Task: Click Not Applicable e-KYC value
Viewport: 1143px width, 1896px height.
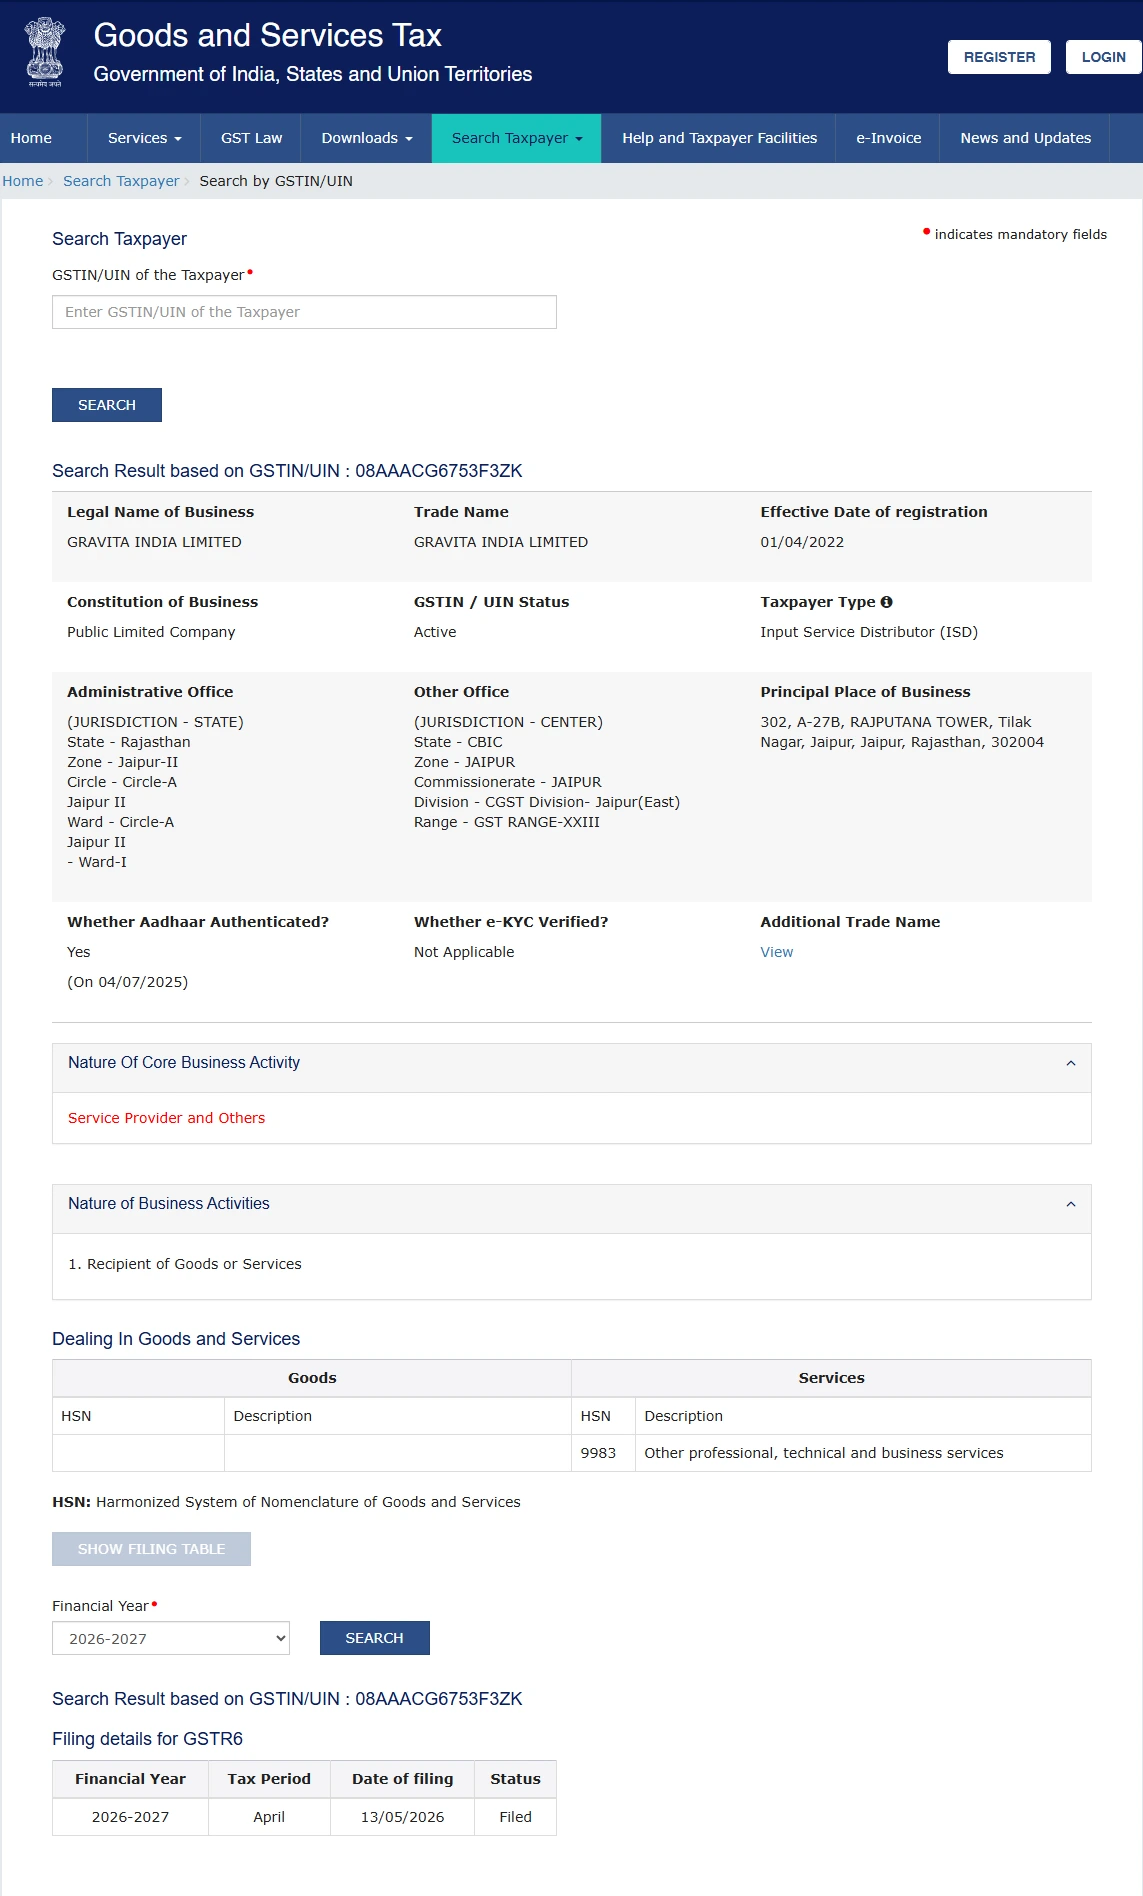Action: click(x=464, y=952)
